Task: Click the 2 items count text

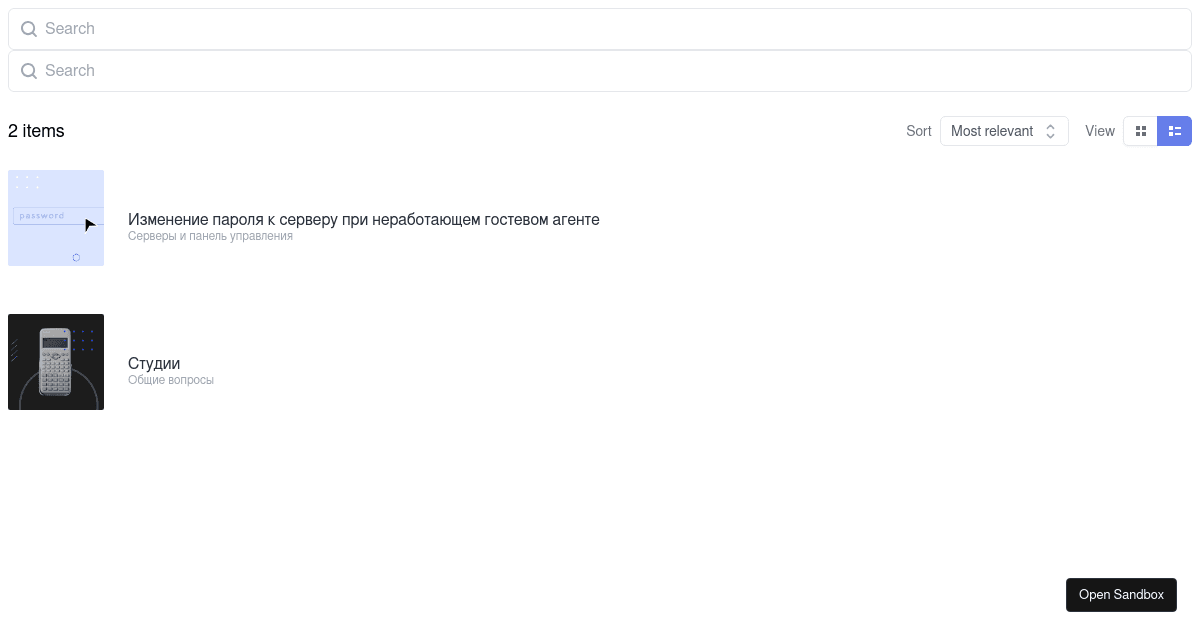Action: pyautogui.click(x=36, y=131)
